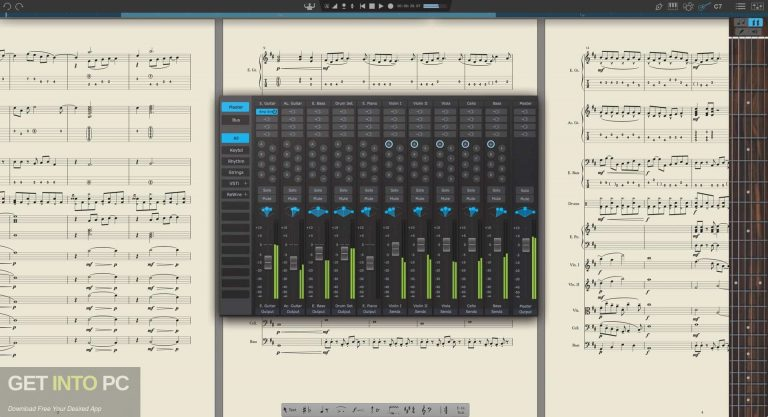Image resolution: width=768 pixels, height=417 pixels.
Task: Toggle Solo on the Cello channel
Action: pos(471,190)
